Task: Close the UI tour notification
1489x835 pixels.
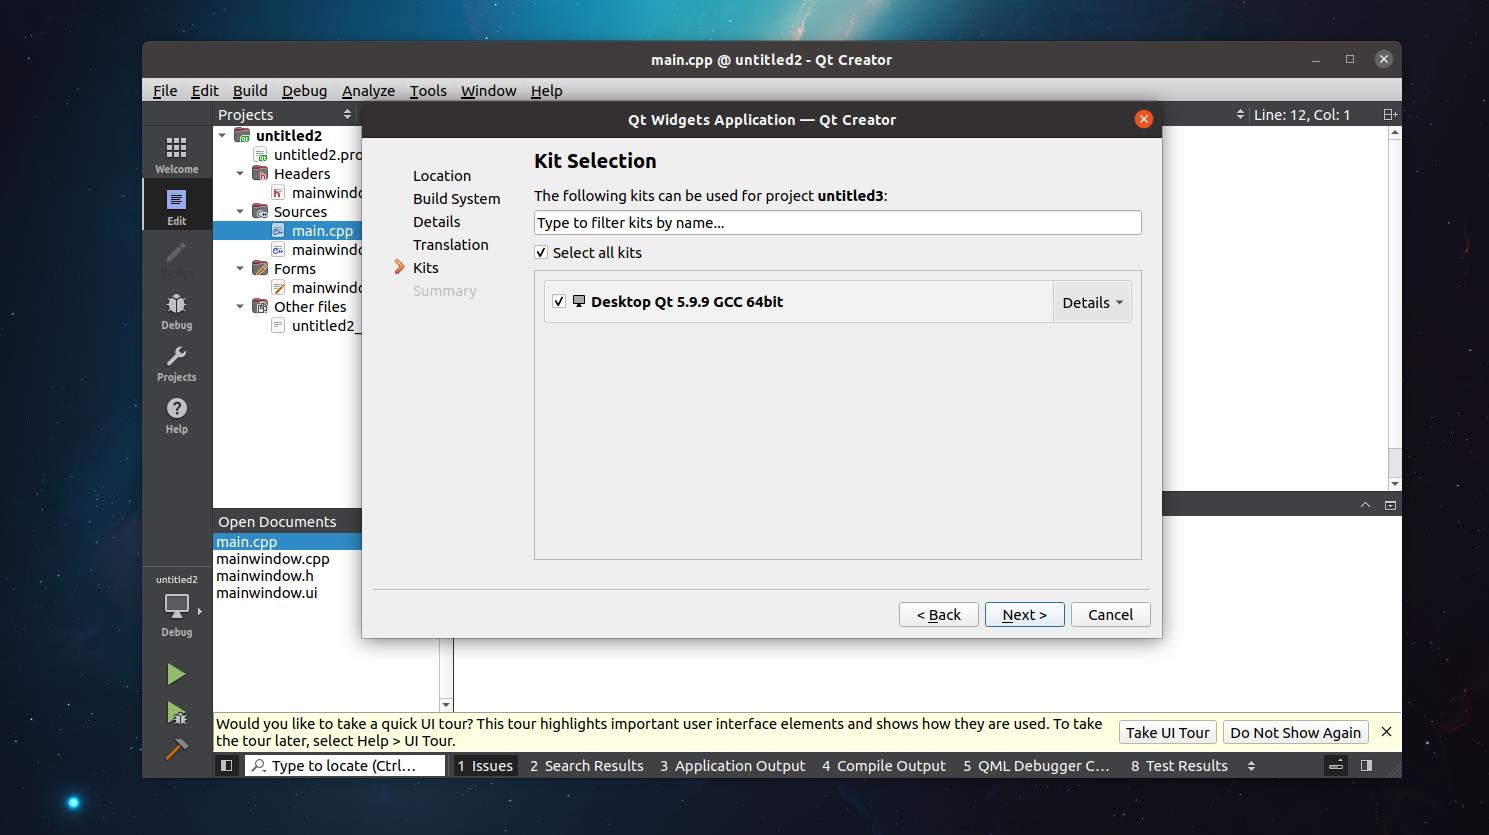Action: (x=1386, y=732)
